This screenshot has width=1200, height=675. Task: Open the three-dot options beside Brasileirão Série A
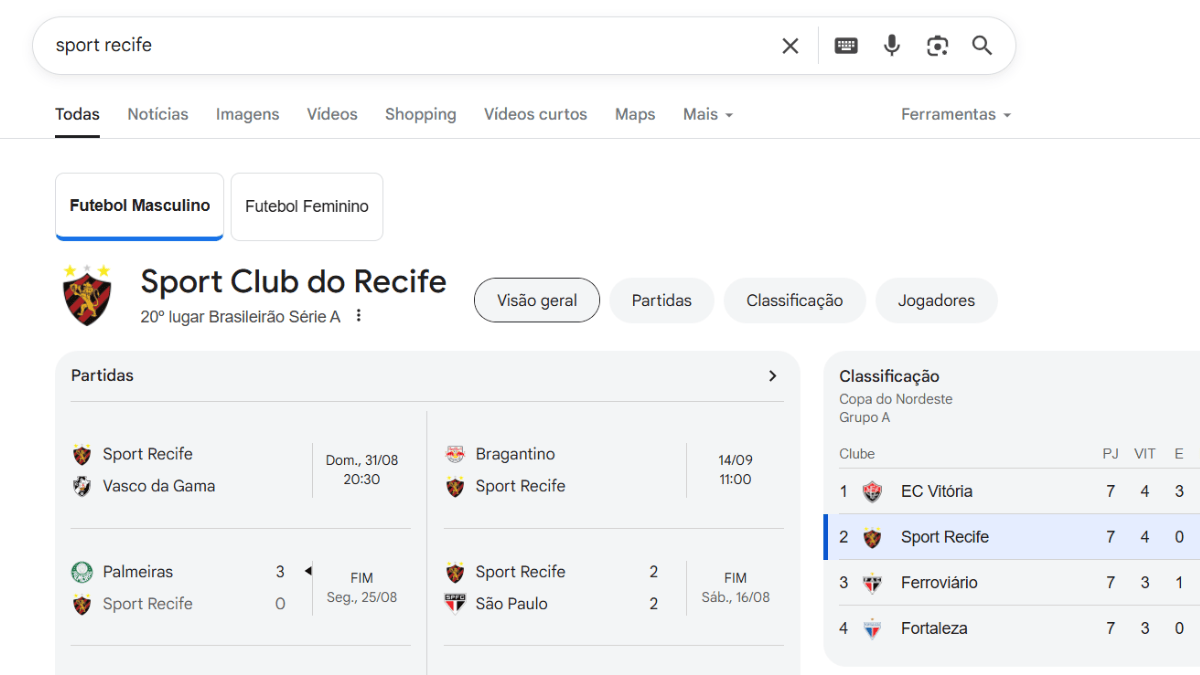359,316
